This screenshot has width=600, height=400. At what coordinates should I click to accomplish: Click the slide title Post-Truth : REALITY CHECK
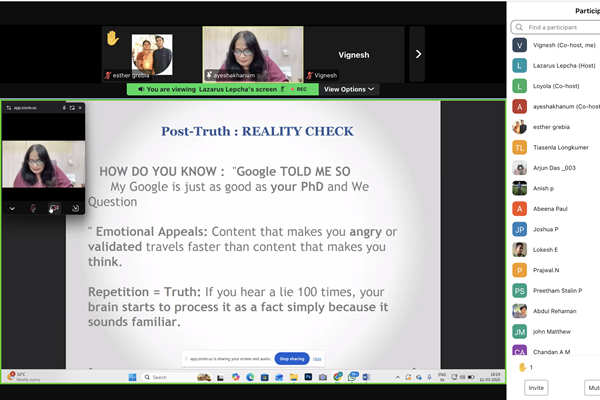[257, 131]
